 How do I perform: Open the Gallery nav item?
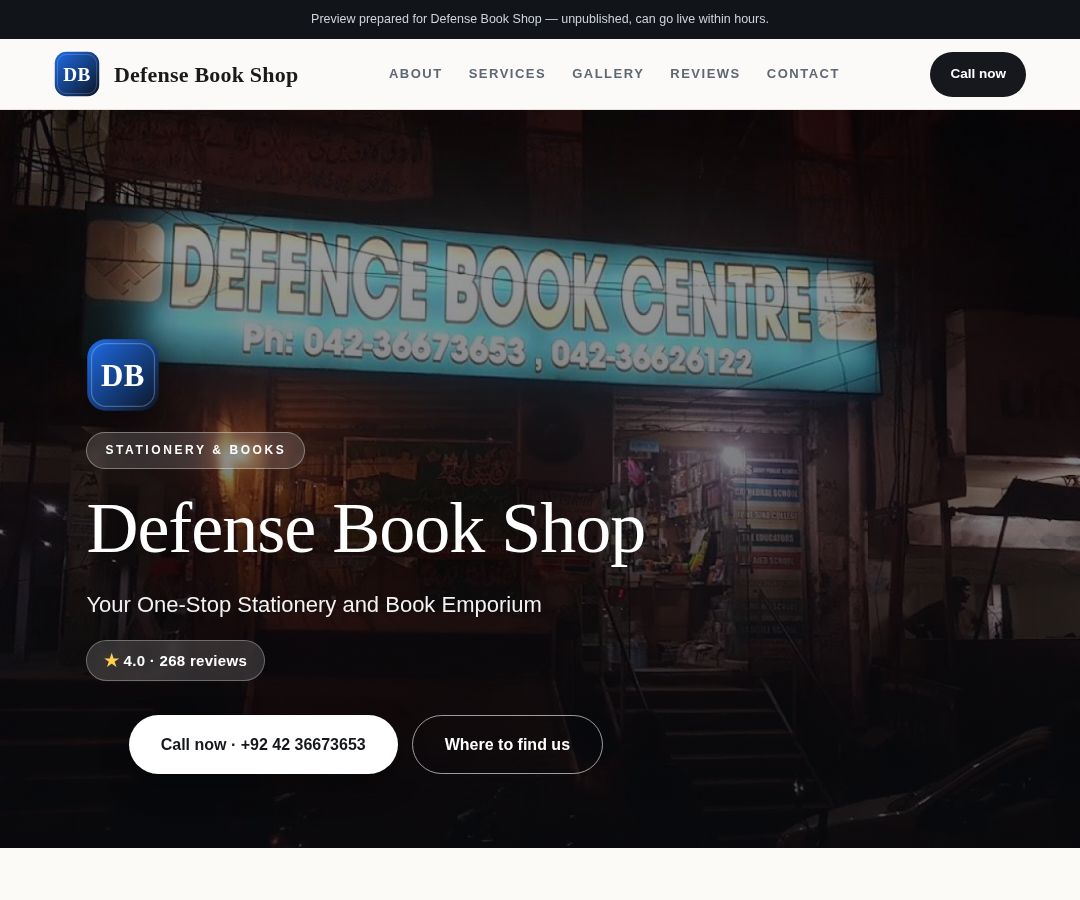coord(608,74)
